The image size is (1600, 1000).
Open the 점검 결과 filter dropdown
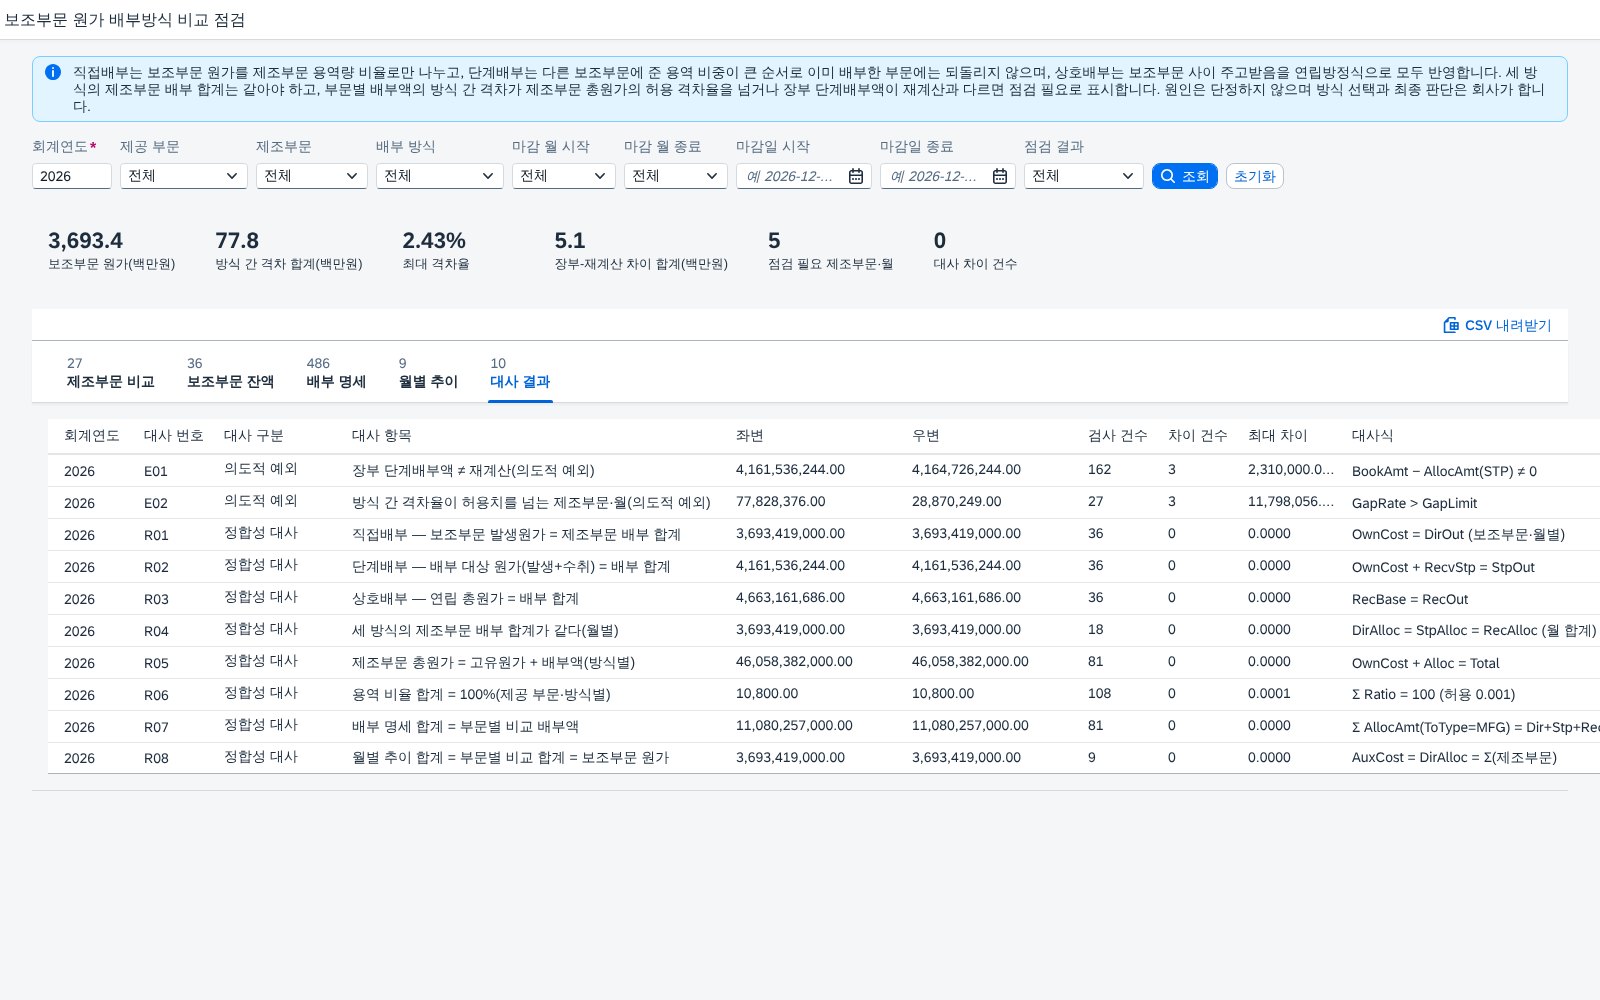pos(1084,176)
